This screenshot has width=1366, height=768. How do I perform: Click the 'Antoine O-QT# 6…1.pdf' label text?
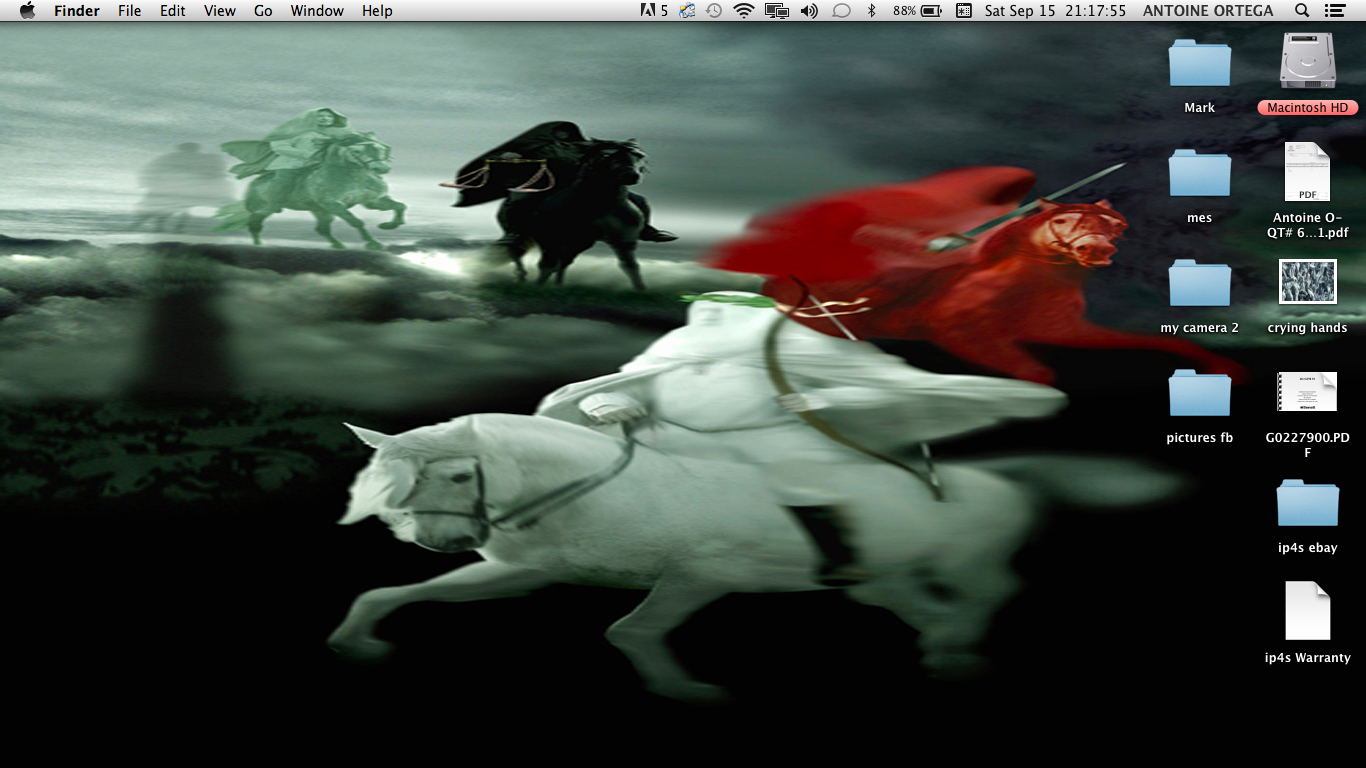click(1308, 225)
